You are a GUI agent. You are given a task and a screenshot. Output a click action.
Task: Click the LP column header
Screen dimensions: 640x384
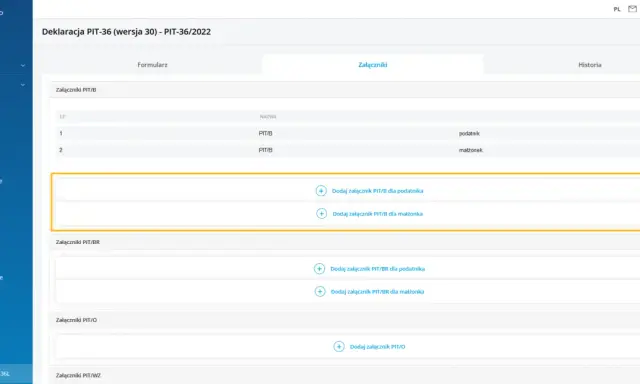(62, 117)
